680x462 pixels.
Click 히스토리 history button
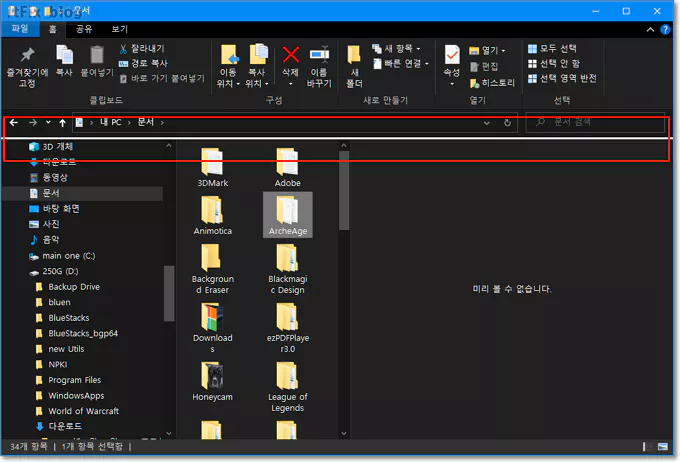tap(492, 83)
